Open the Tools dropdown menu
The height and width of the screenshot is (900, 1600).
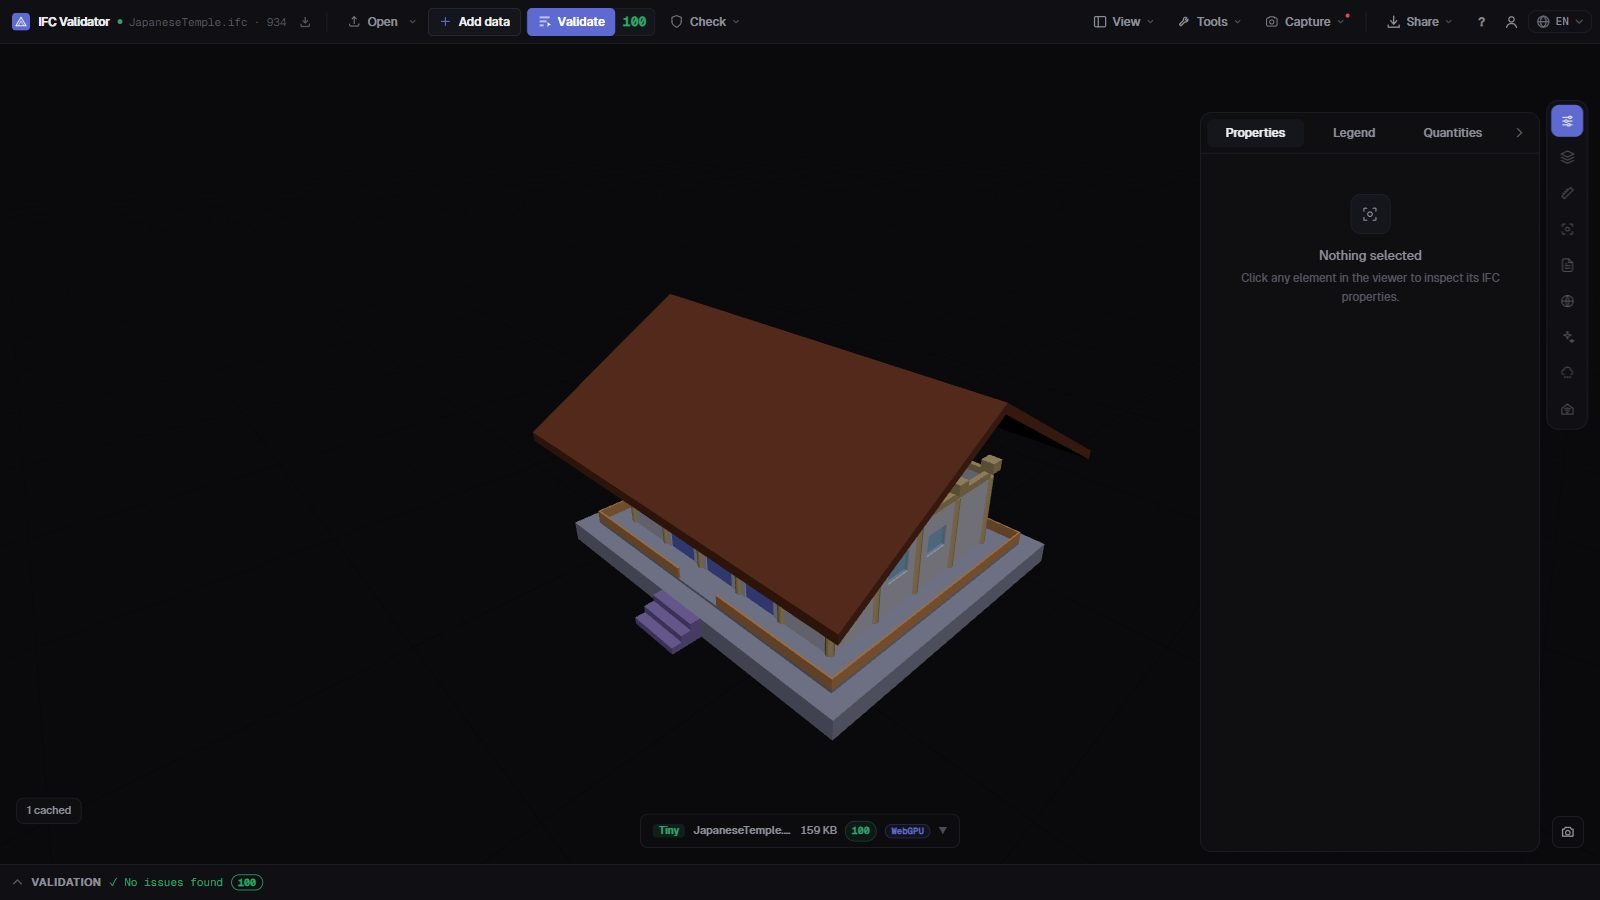[1209, 22]
